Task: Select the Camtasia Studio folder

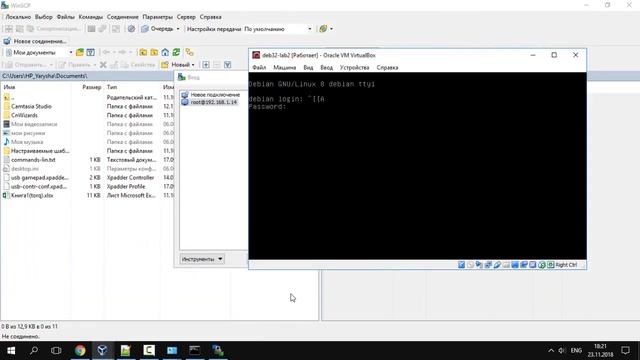Action: click(x=31, y=106)
